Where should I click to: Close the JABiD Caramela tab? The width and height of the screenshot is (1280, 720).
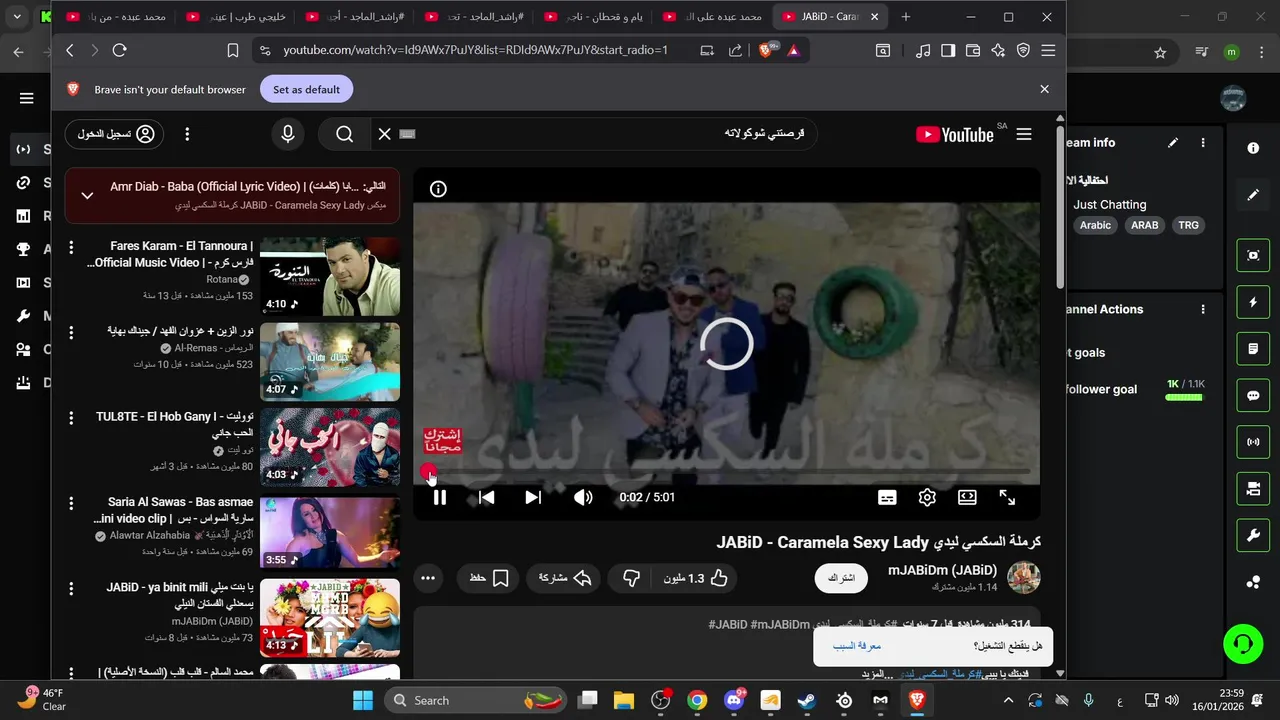pos(875,17)
